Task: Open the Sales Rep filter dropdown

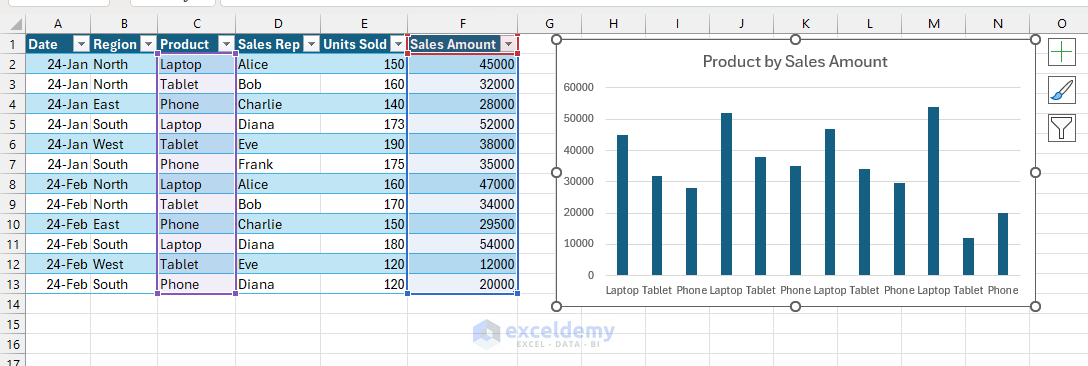Action: point(312,44)
